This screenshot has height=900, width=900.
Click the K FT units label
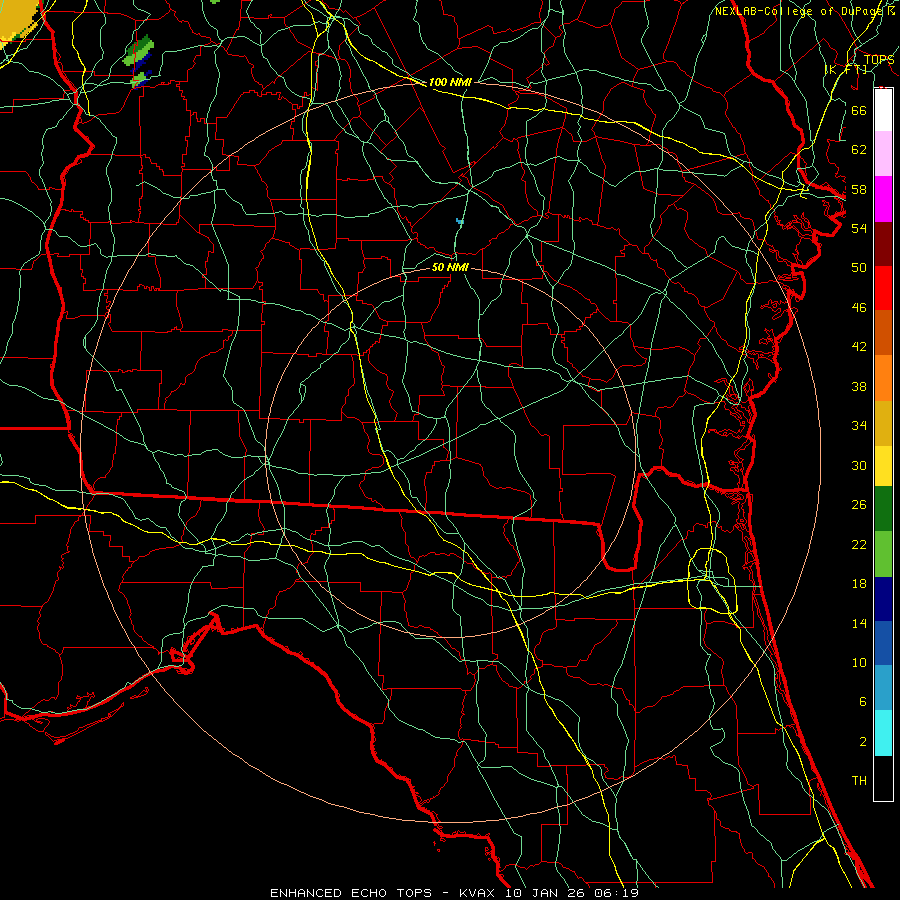tap(845, 70)
